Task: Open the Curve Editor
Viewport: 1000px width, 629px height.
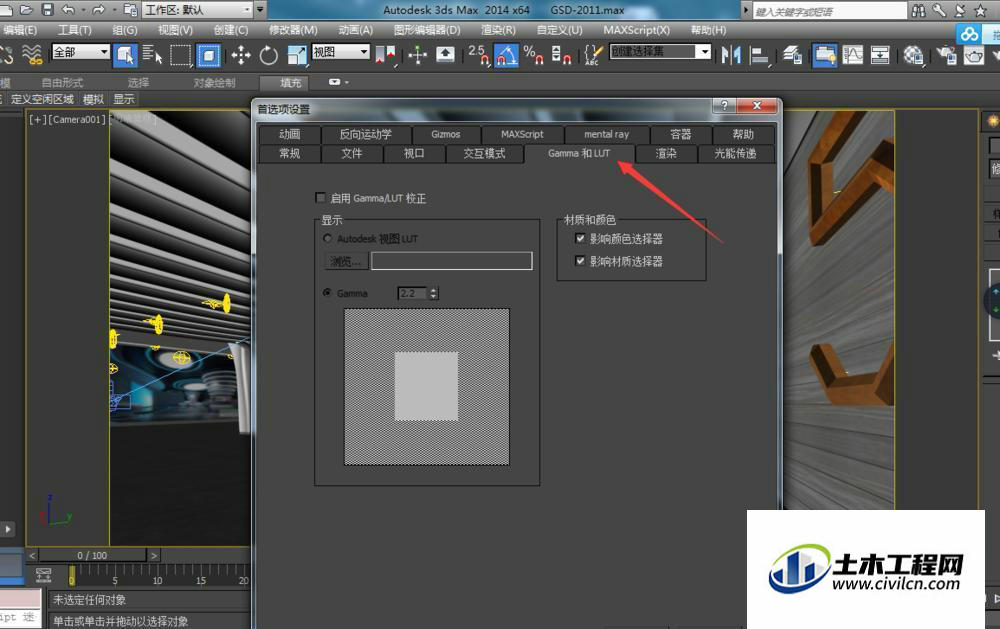Action: coord(853,56)
